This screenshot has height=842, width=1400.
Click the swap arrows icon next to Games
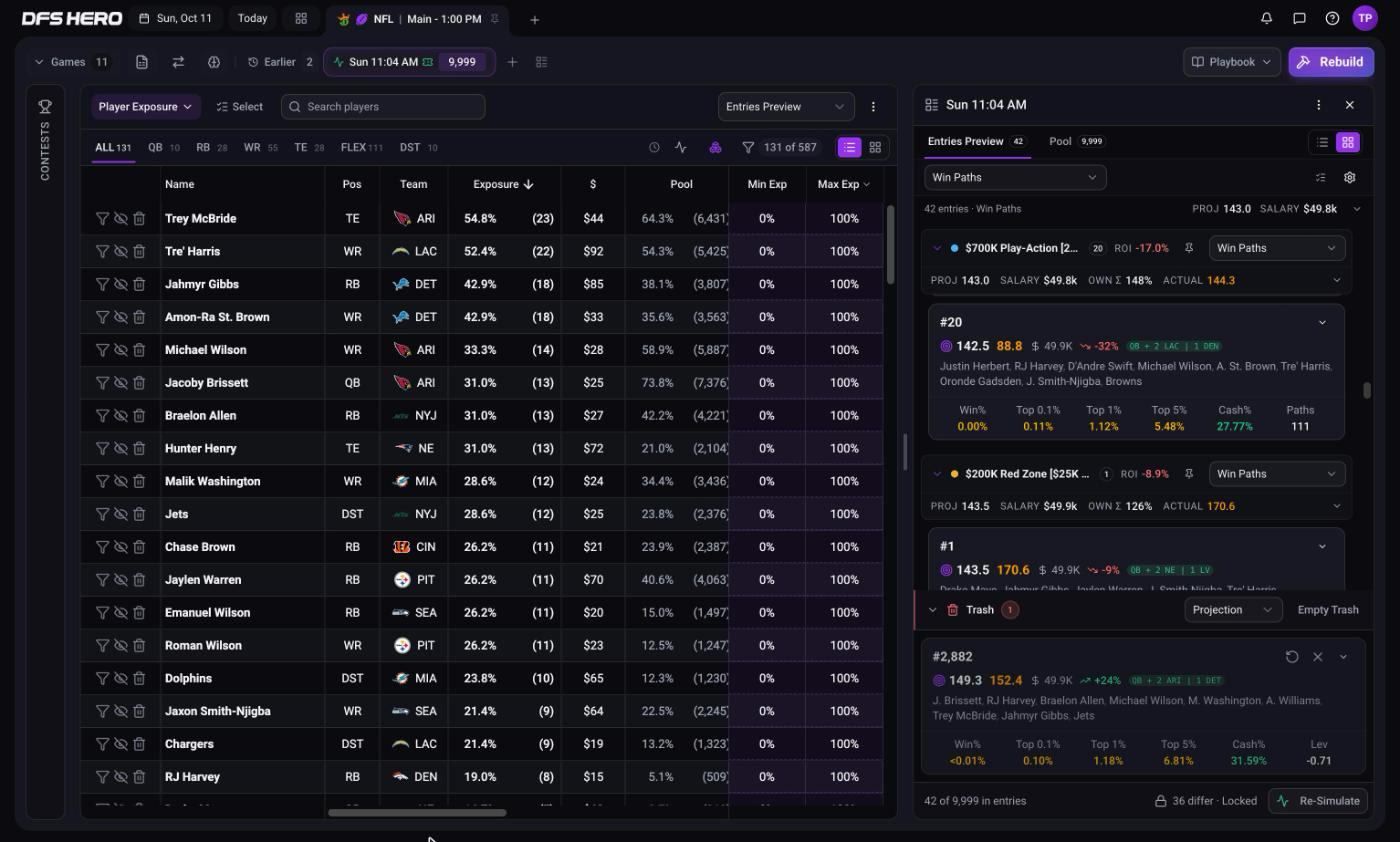pyautogui.click(x=178, y=62)
